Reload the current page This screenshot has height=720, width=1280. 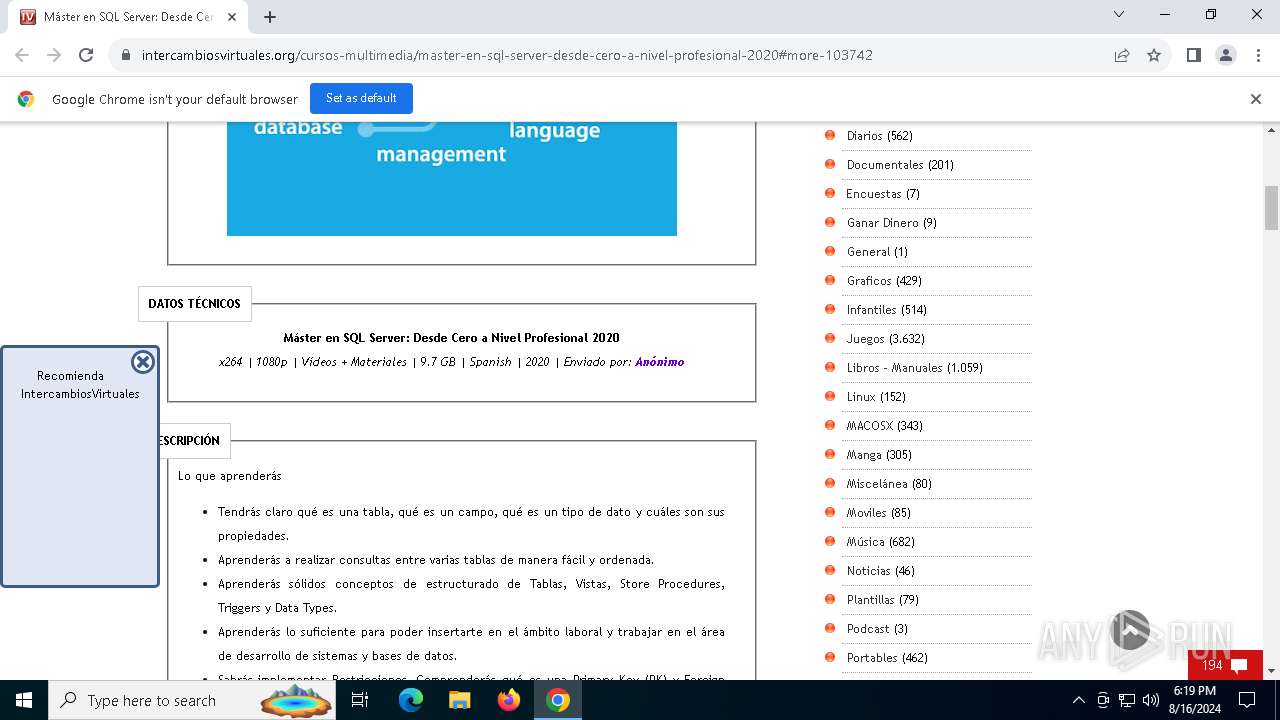coord(86,55)
